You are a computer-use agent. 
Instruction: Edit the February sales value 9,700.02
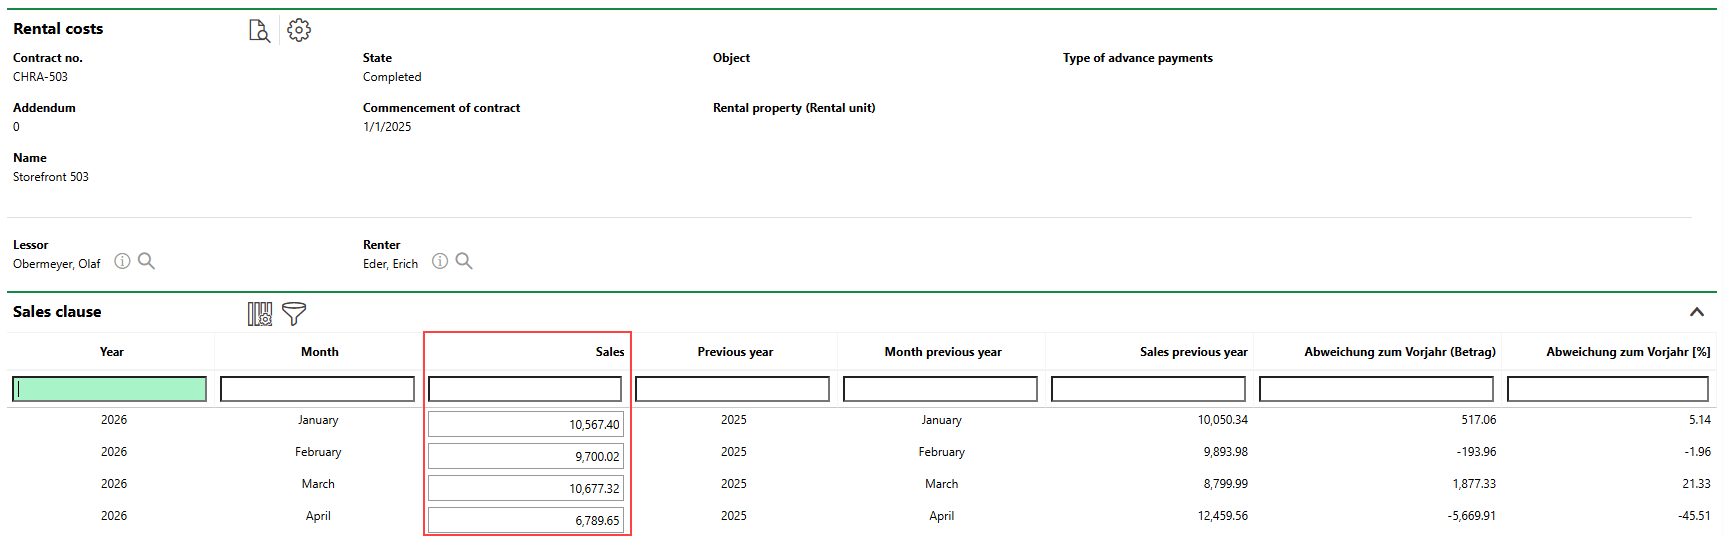tap(526, 456)
